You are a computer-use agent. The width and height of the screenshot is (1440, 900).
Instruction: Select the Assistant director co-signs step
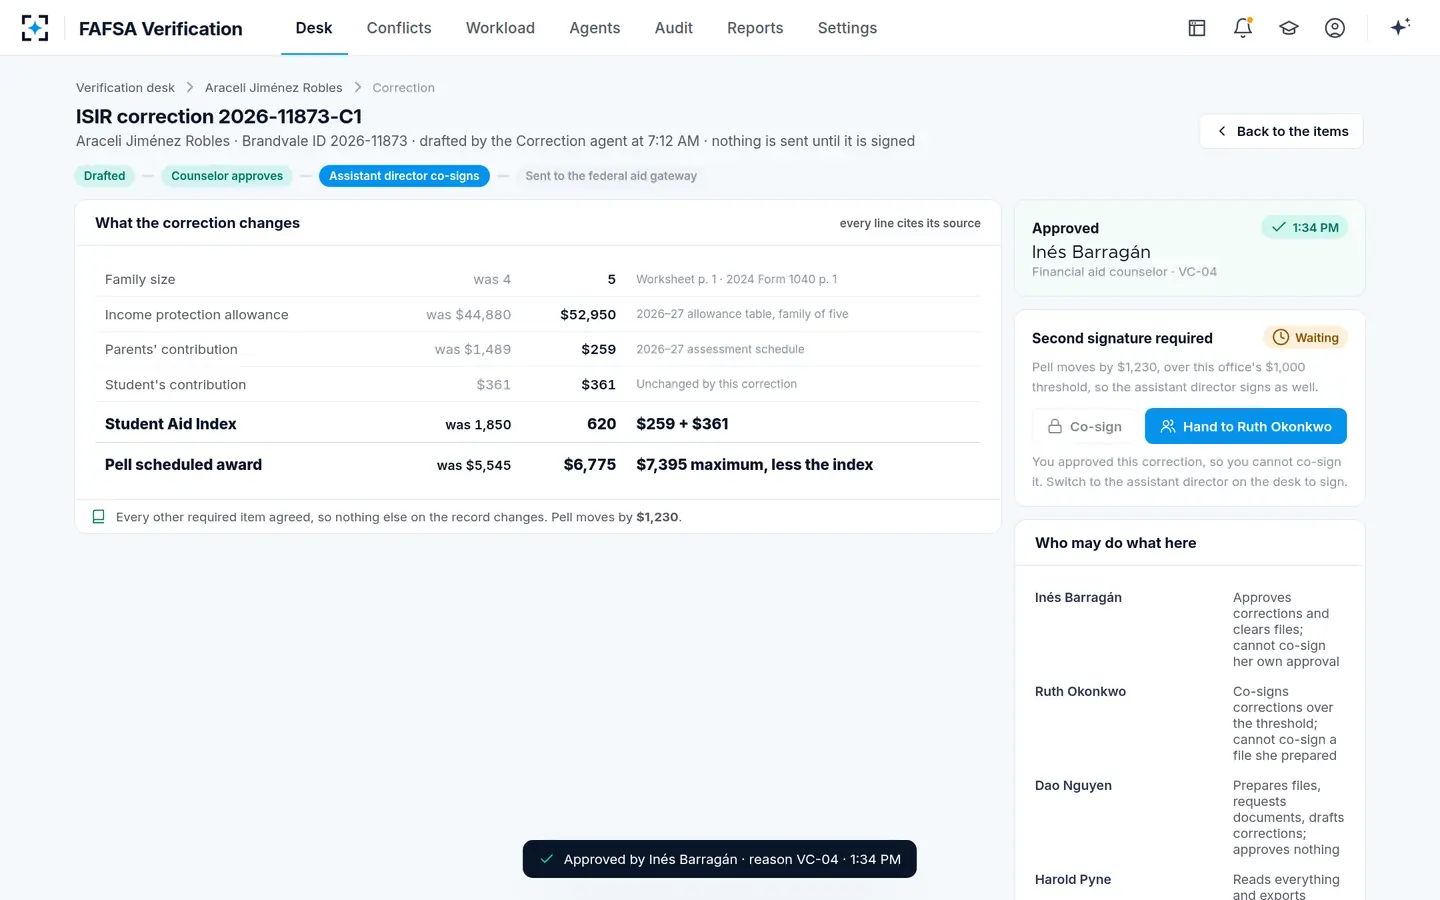click(x=404, y=176)
